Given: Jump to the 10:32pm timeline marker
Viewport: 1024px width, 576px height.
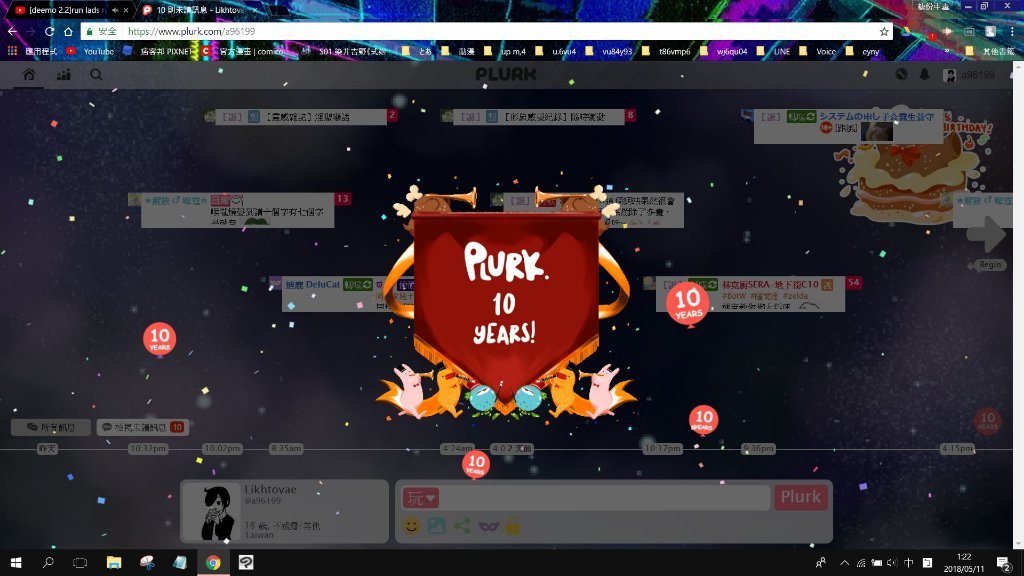Looking at the screenshot, I should (148, 449).
